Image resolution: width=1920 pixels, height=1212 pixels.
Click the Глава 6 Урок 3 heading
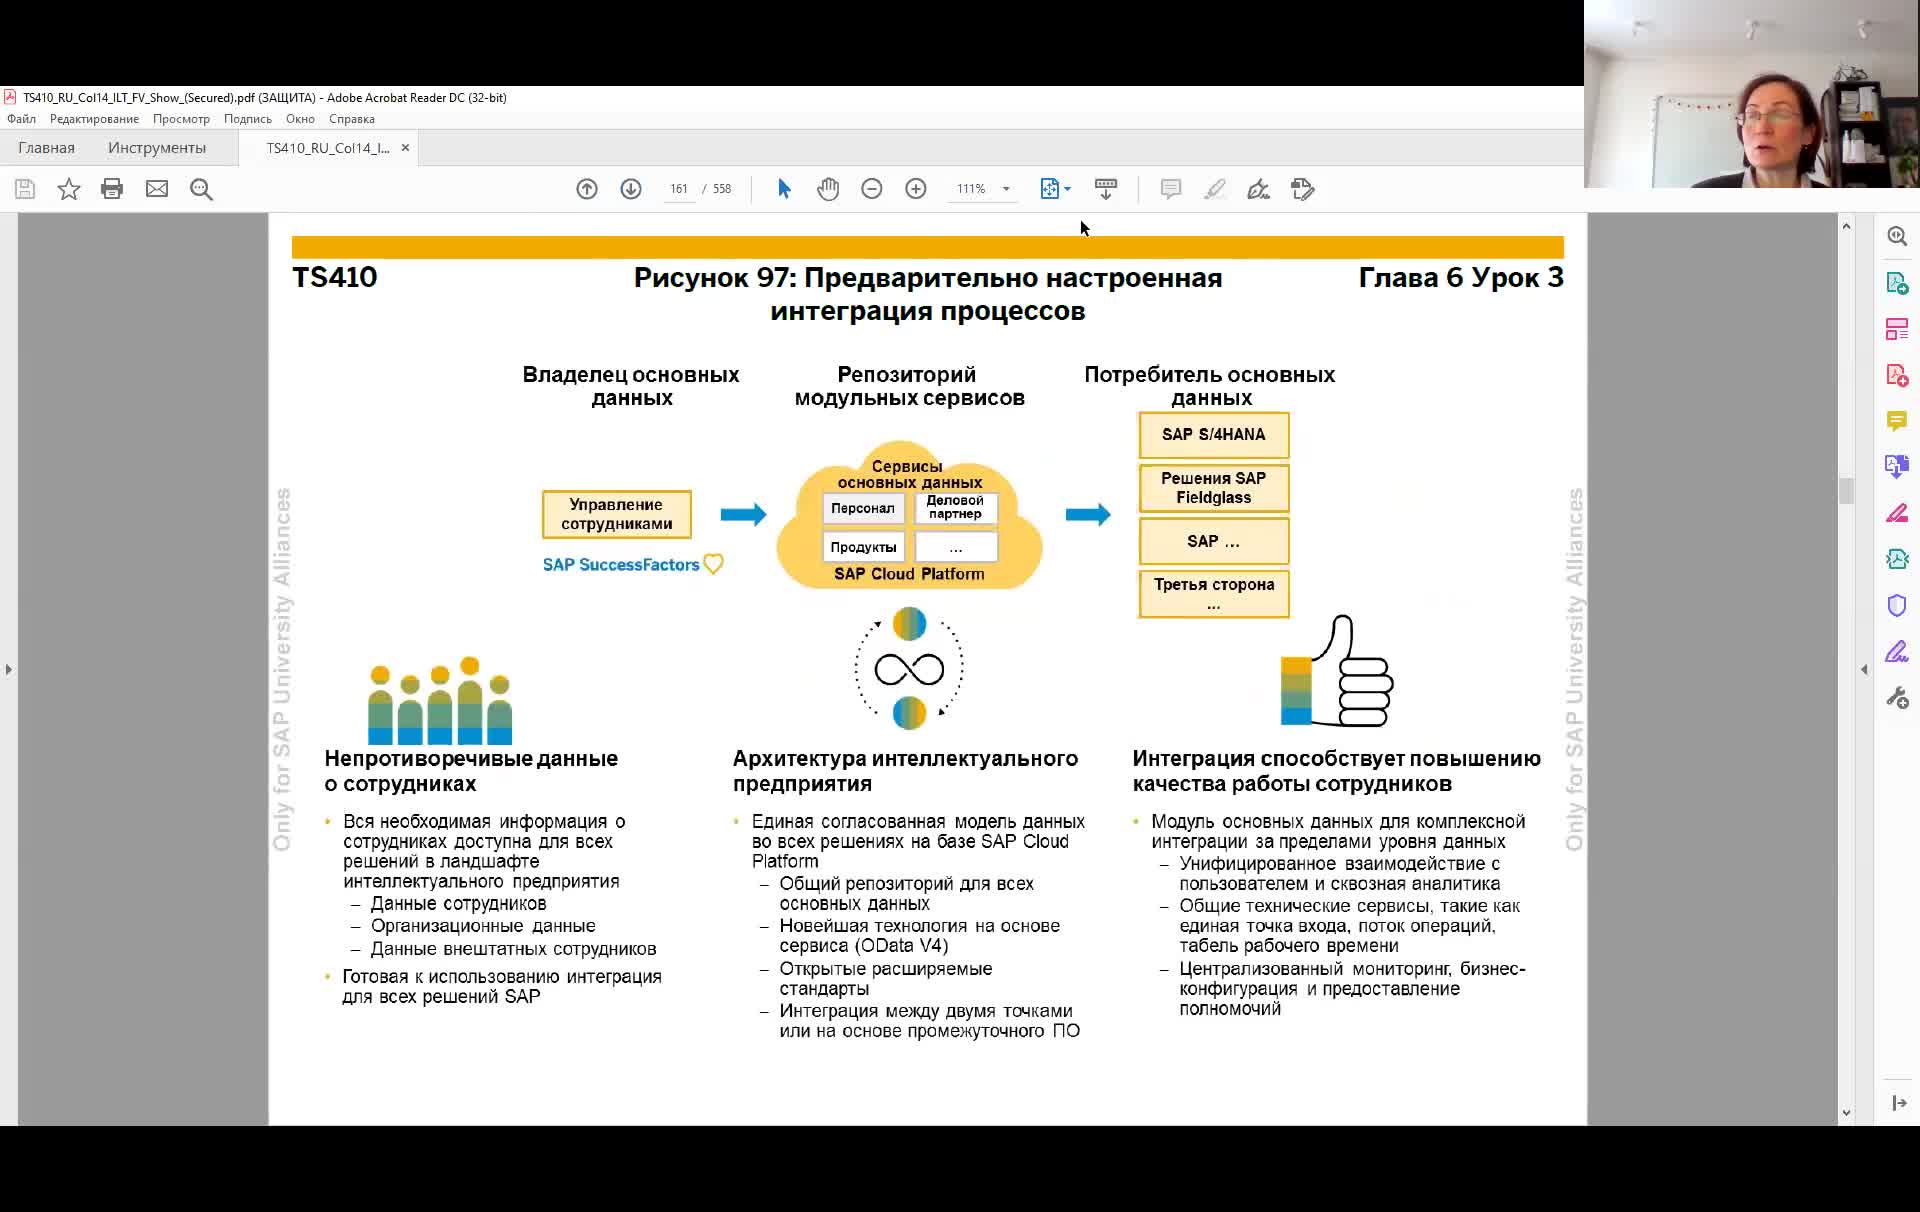(x=1461, y=278)
